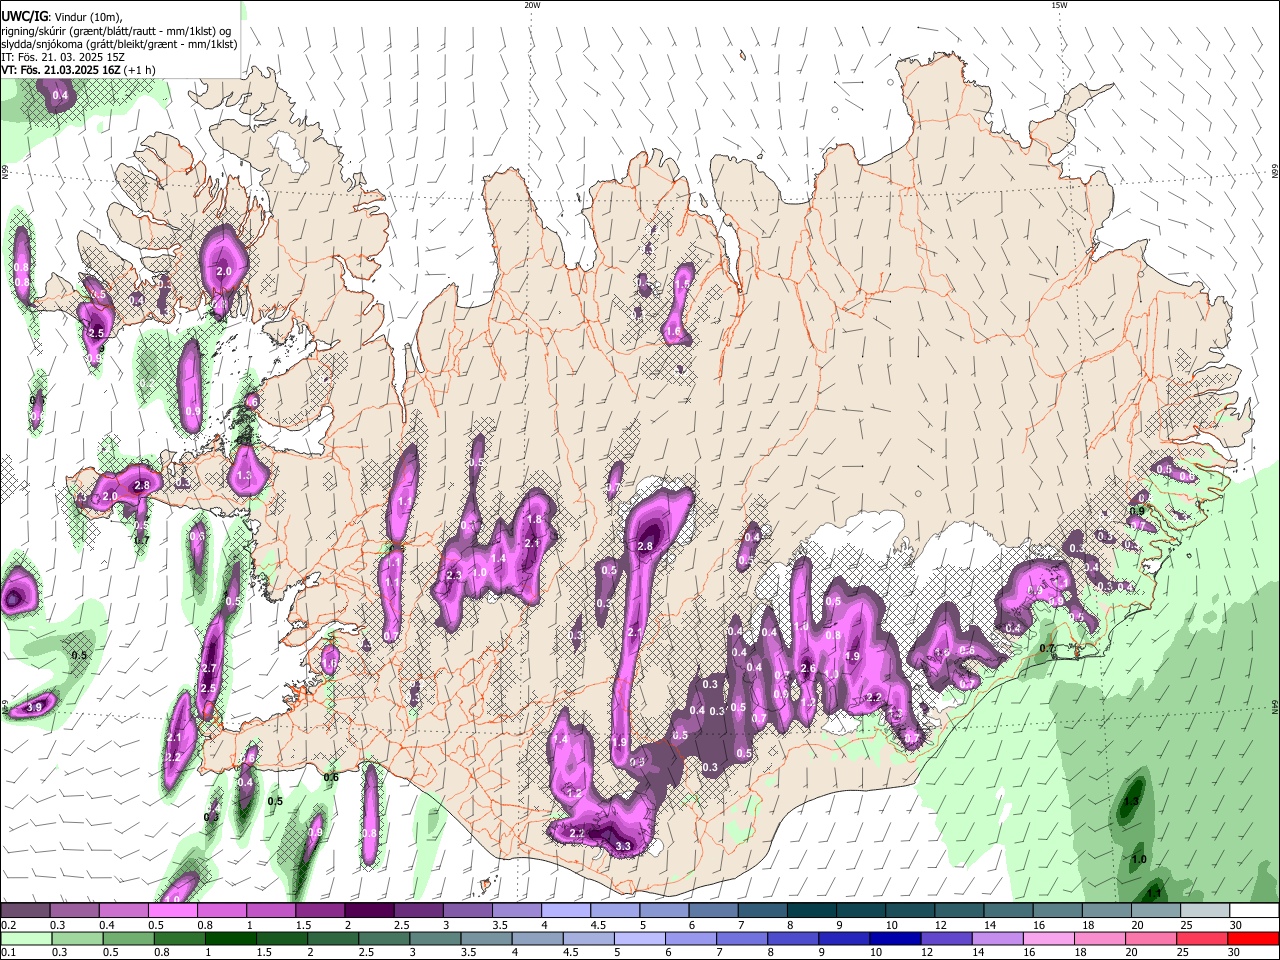The height and width of the screenshot is (960, 1280).
Task: Click the dark mauve 0.2 swatch in upper legend row
Action: [x=25, y=910]
